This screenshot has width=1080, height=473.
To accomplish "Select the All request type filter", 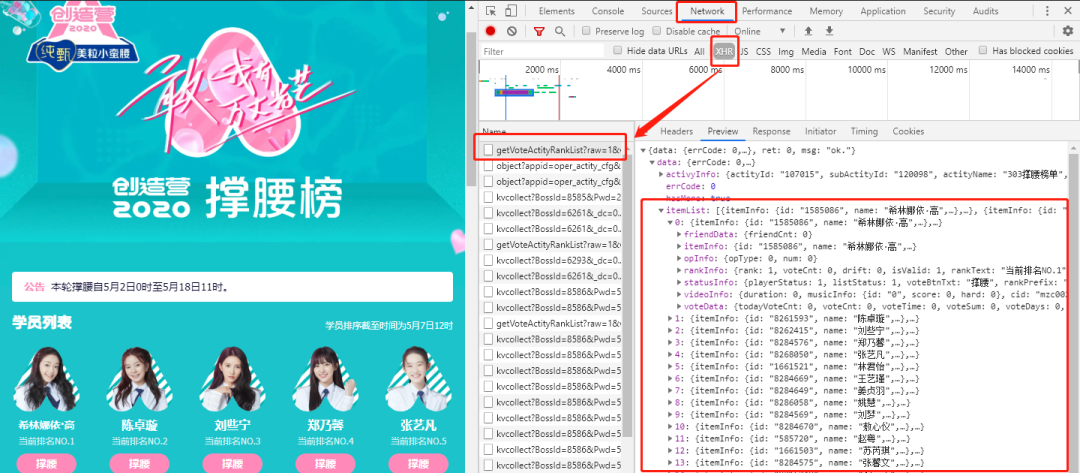I will (x=699, y=52).
